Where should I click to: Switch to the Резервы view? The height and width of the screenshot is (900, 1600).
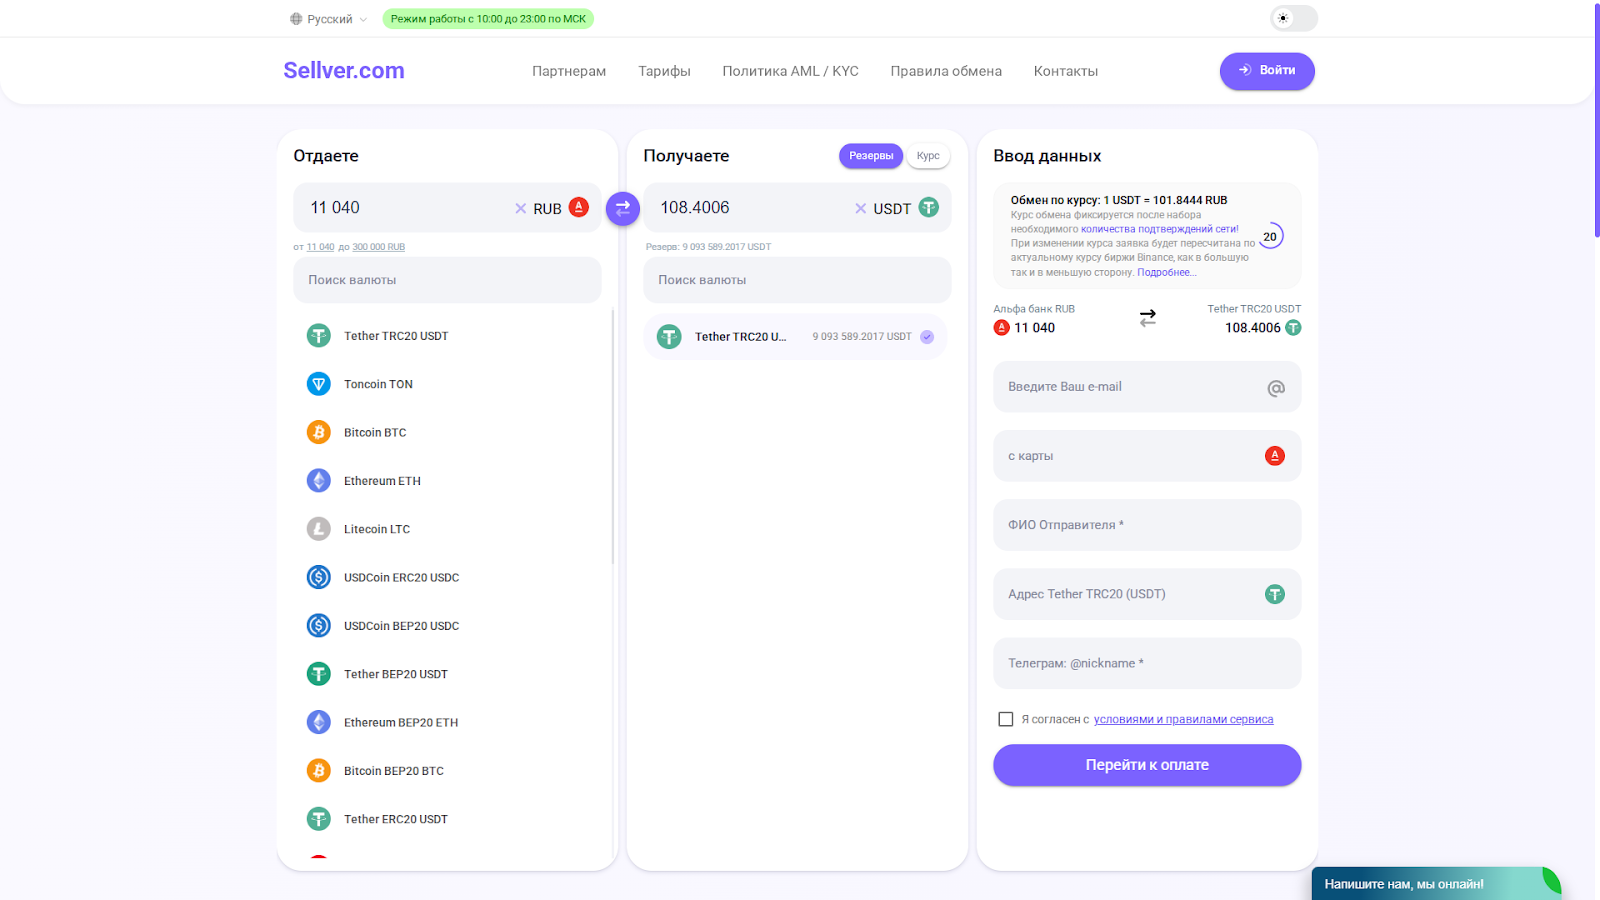click(x=870, y=156)
